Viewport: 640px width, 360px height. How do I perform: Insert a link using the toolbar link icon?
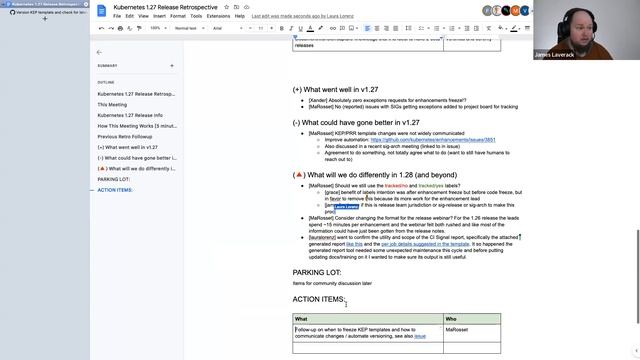tap(333, 28)
